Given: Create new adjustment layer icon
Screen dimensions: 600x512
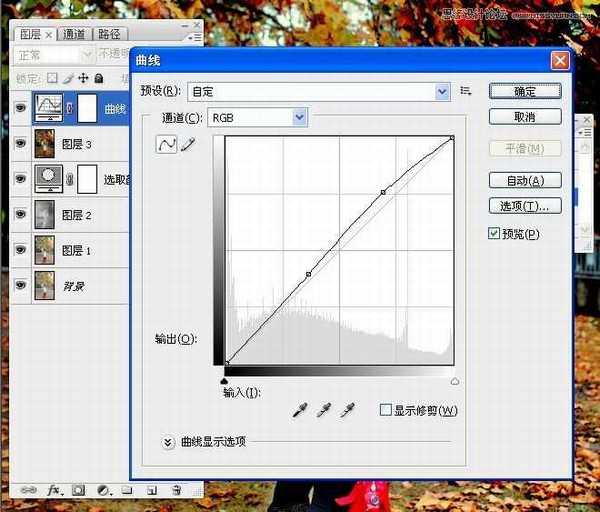Looking at the screenshot, I should point(103,490).
